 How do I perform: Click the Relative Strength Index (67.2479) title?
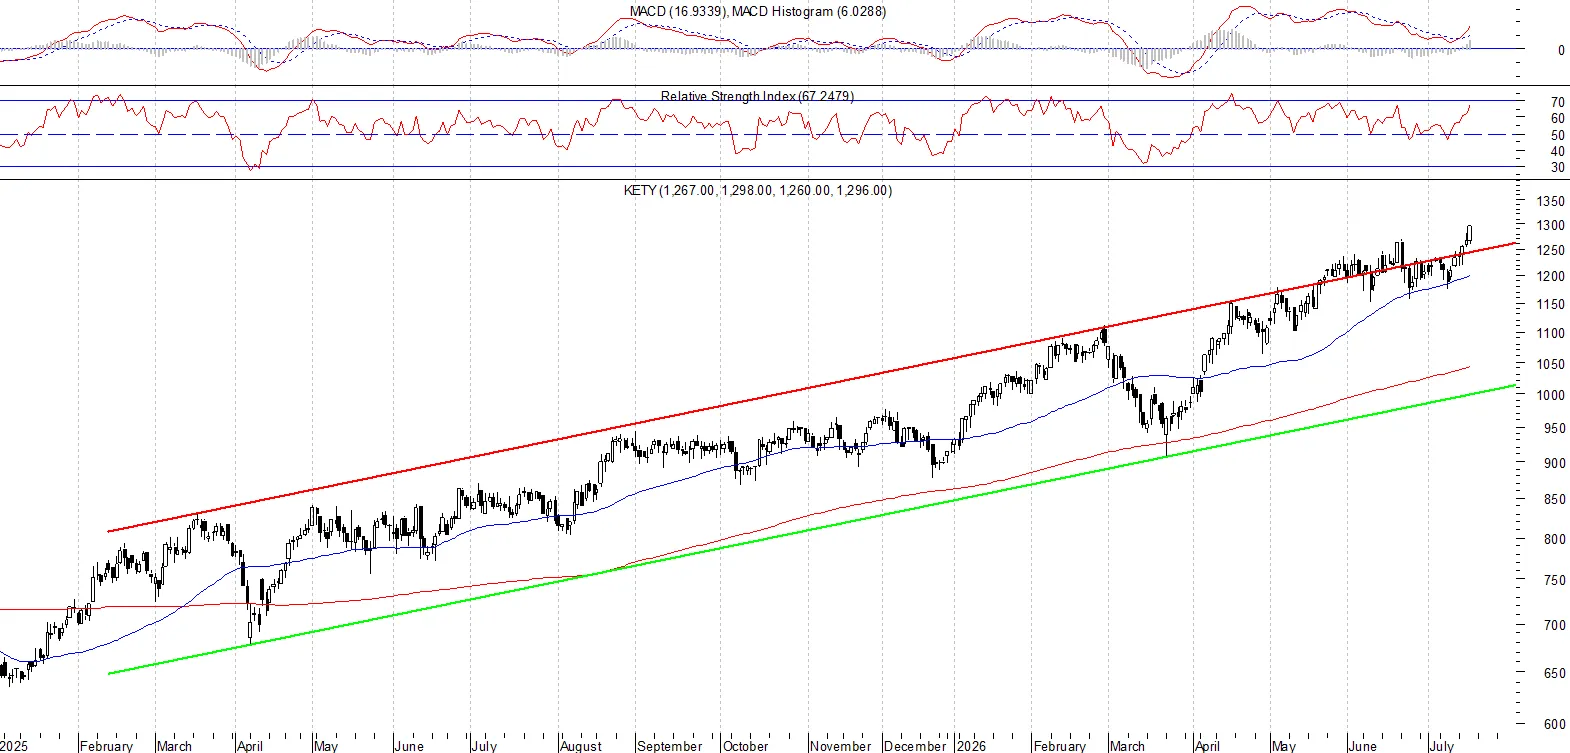757,96
